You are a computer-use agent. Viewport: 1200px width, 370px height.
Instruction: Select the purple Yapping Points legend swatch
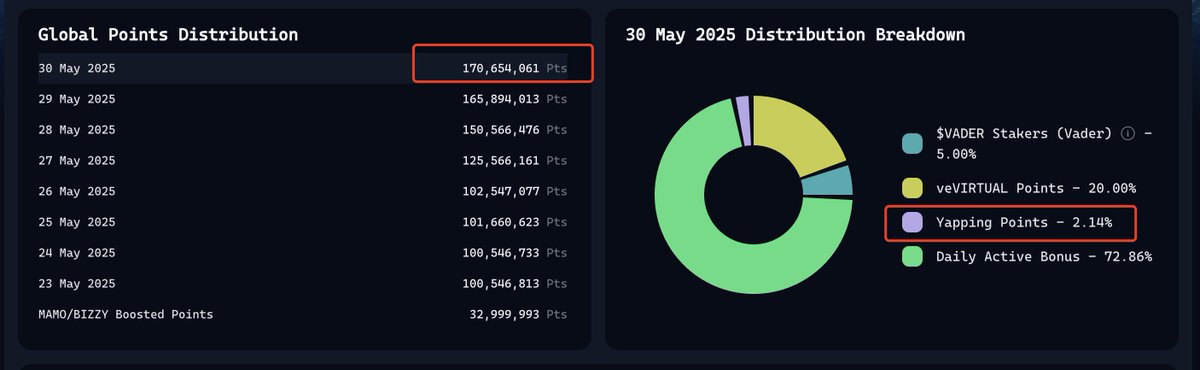912,222
